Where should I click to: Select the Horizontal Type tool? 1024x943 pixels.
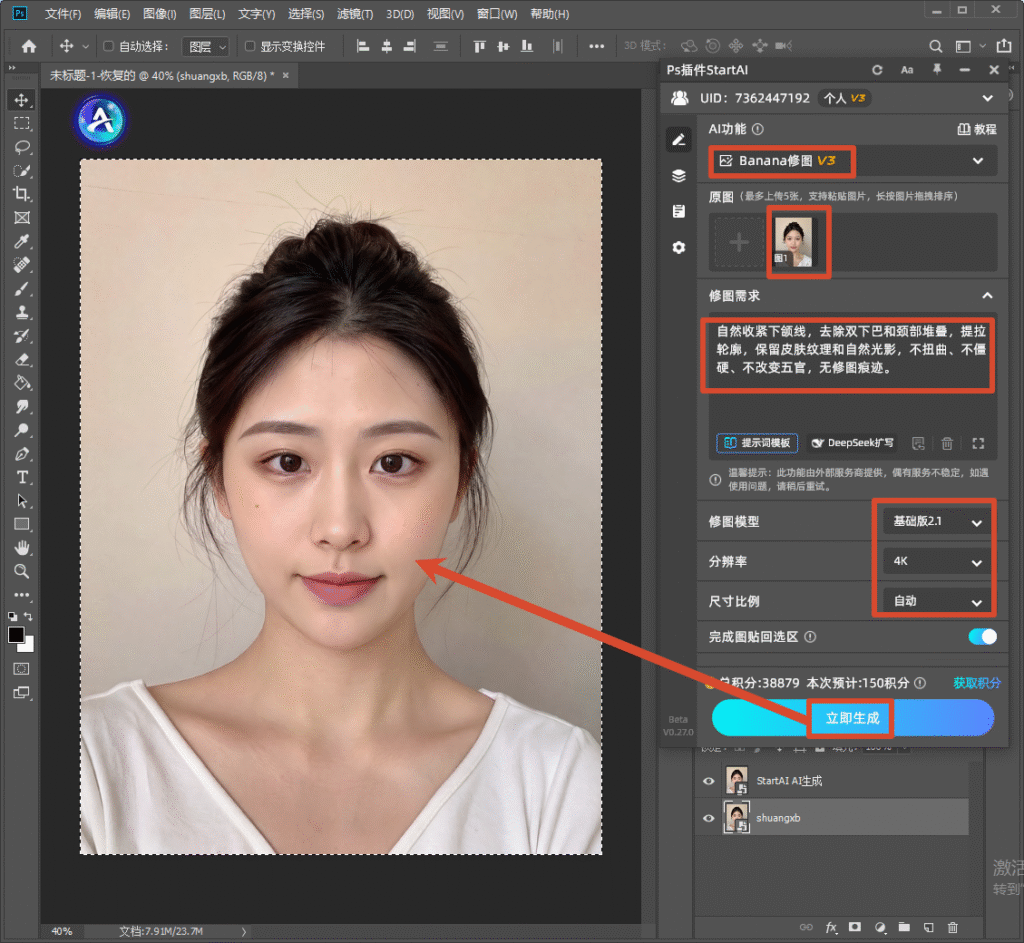[x=22, y=477]
